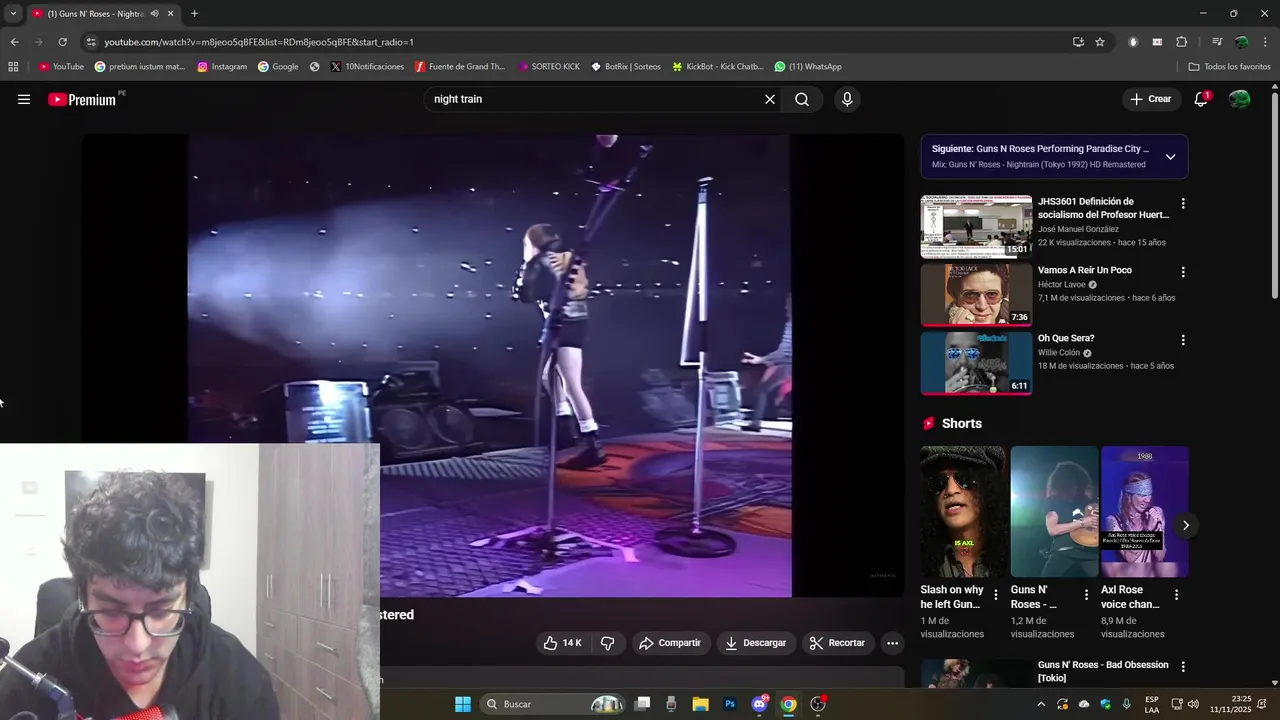Expand the Mix playlist panel chevron

coord(1170,157)
